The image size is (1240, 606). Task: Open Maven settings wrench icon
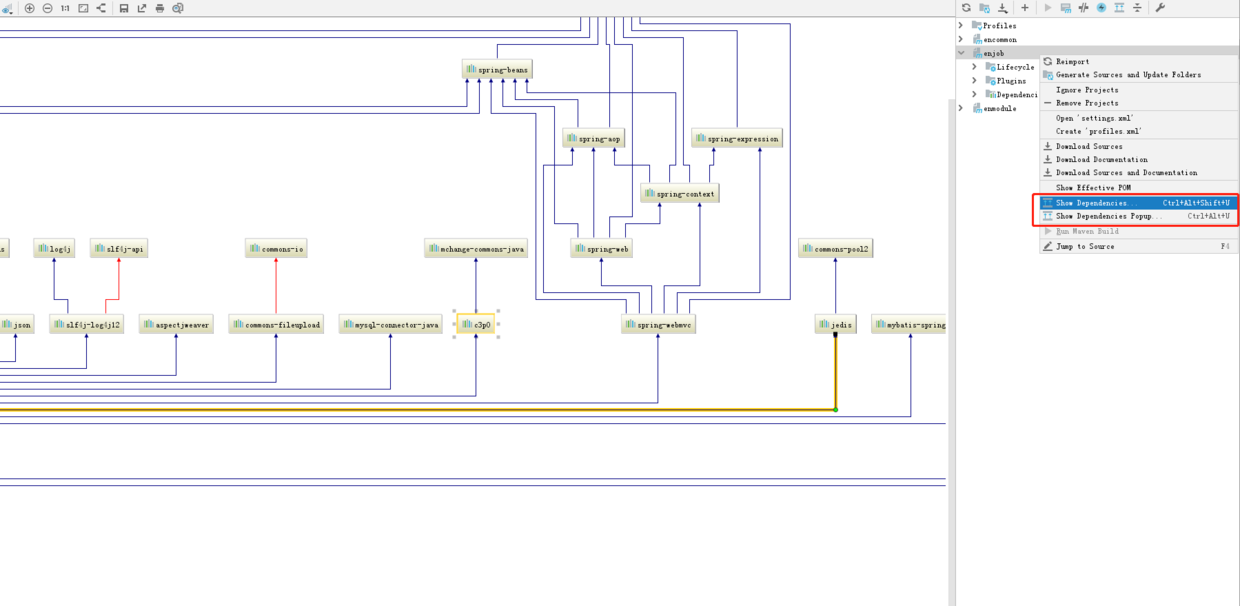click(1160, 8)
